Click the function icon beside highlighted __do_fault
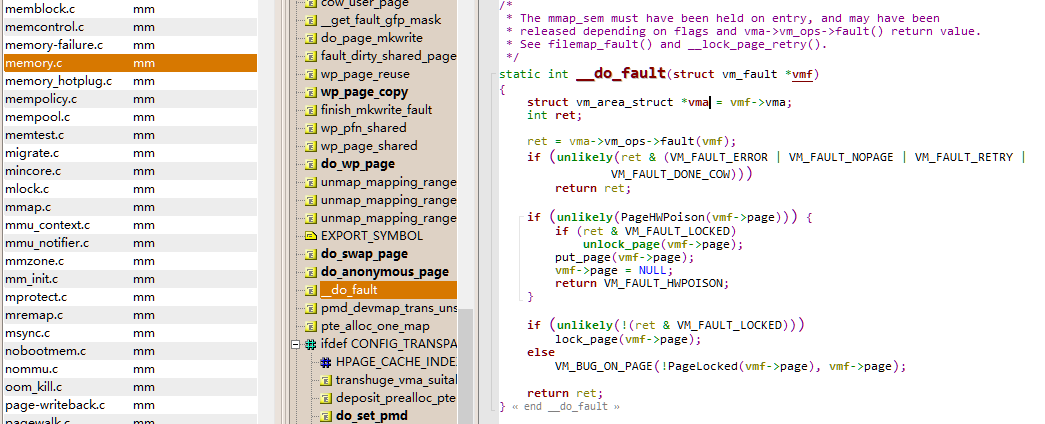The width and height of the screenshot is (1045, 424). tap(311, 290)
